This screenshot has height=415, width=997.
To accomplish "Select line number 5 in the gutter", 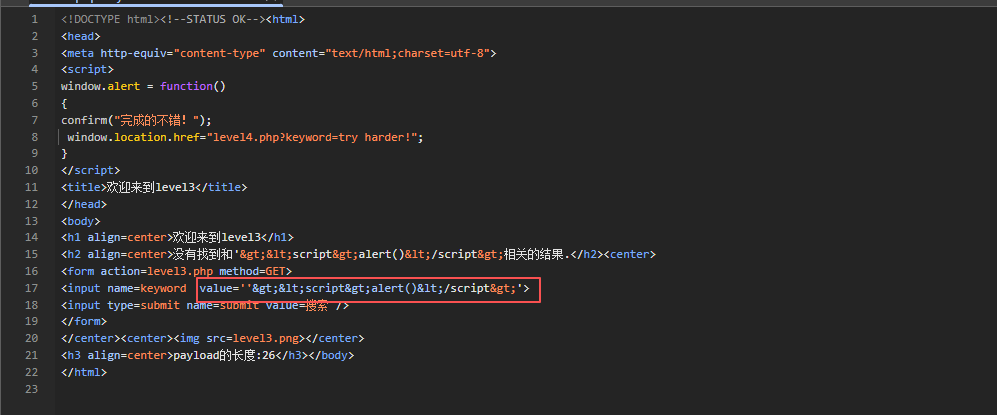I will point(35,86).
